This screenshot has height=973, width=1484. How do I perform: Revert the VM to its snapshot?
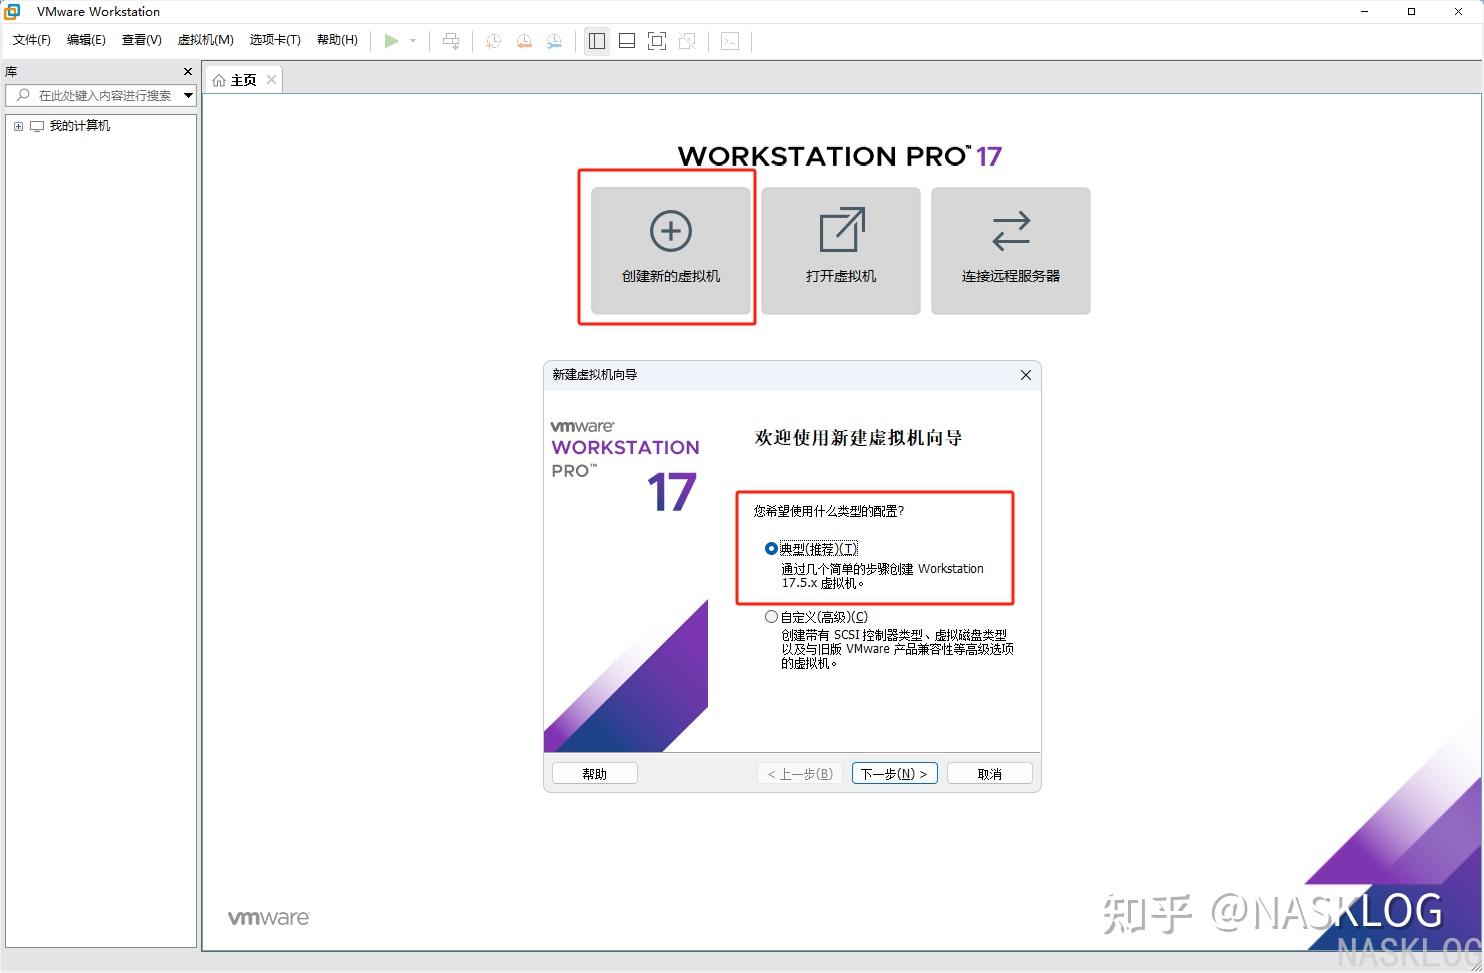coord(524,41)
